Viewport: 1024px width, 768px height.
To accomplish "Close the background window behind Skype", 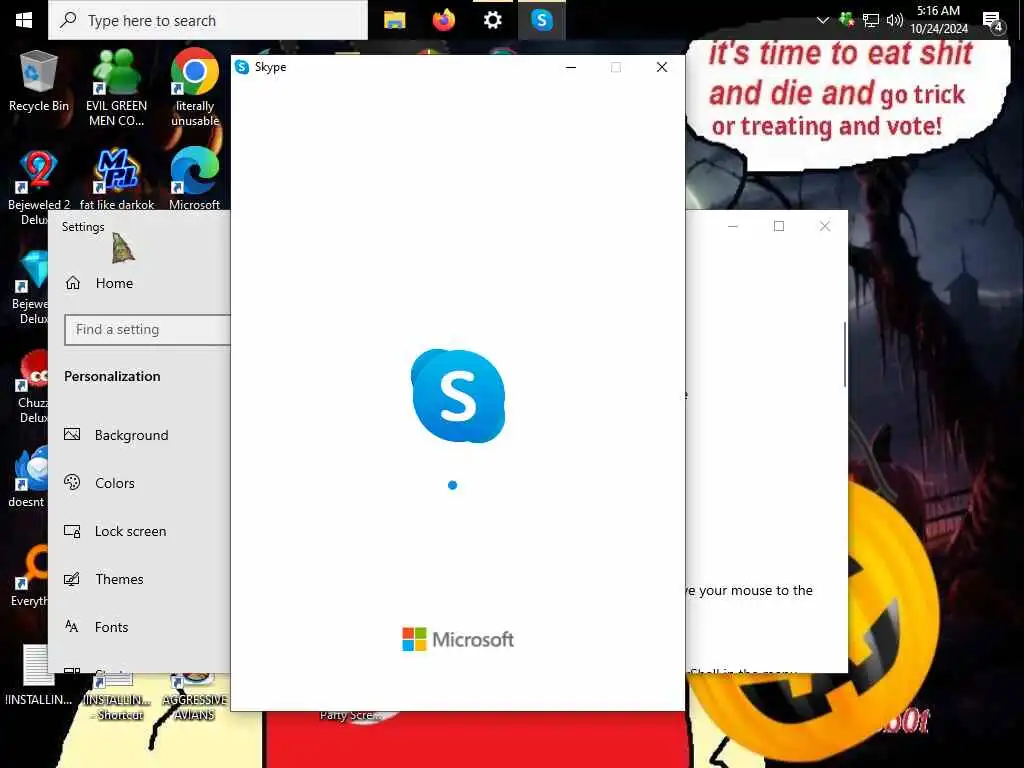I will pyautogui.click(x=825, y=226).
